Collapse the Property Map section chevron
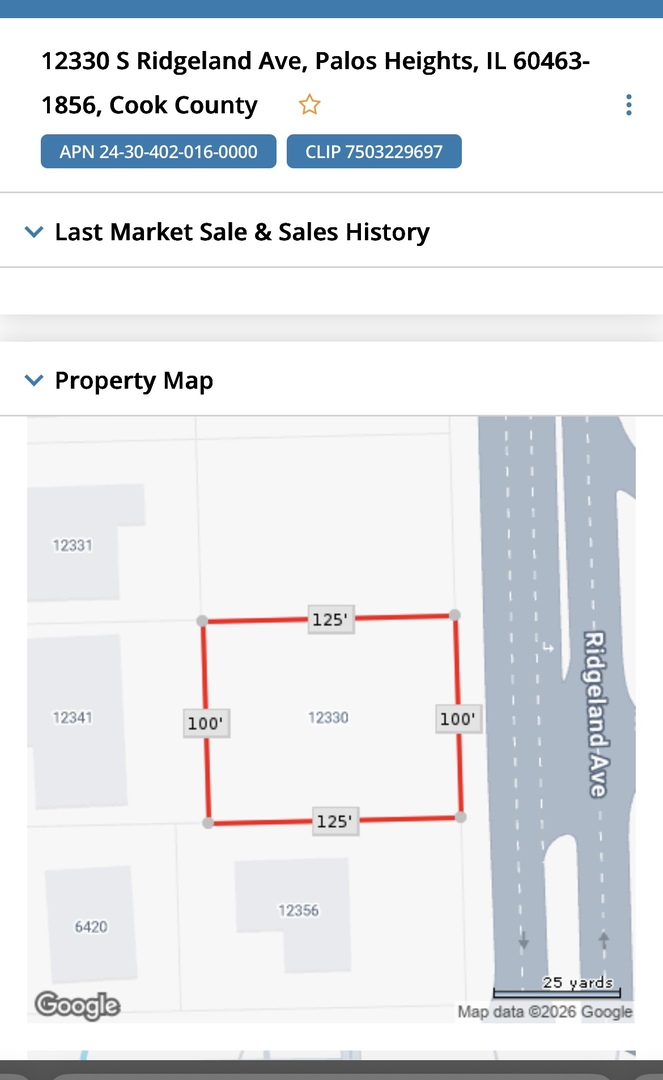 (x=34, y=381)
